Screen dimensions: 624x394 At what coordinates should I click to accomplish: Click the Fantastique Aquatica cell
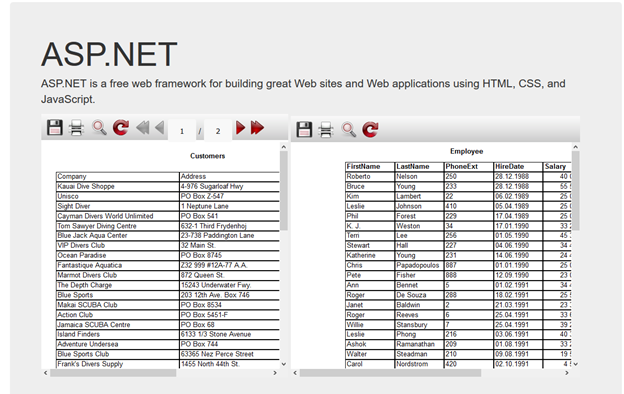coord(118,265)
